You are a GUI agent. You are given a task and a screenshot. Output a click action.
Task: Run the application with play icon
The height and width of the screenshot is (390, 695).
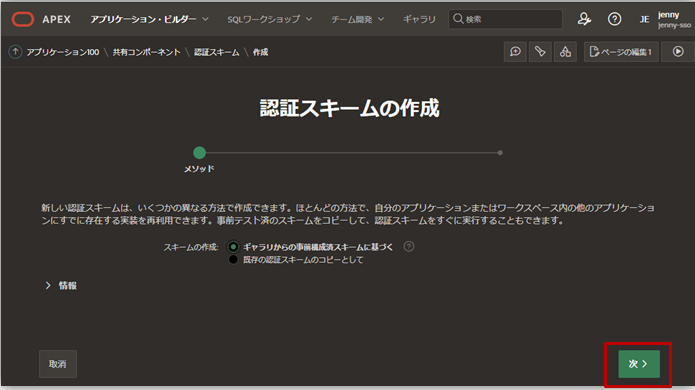point(678,52)
